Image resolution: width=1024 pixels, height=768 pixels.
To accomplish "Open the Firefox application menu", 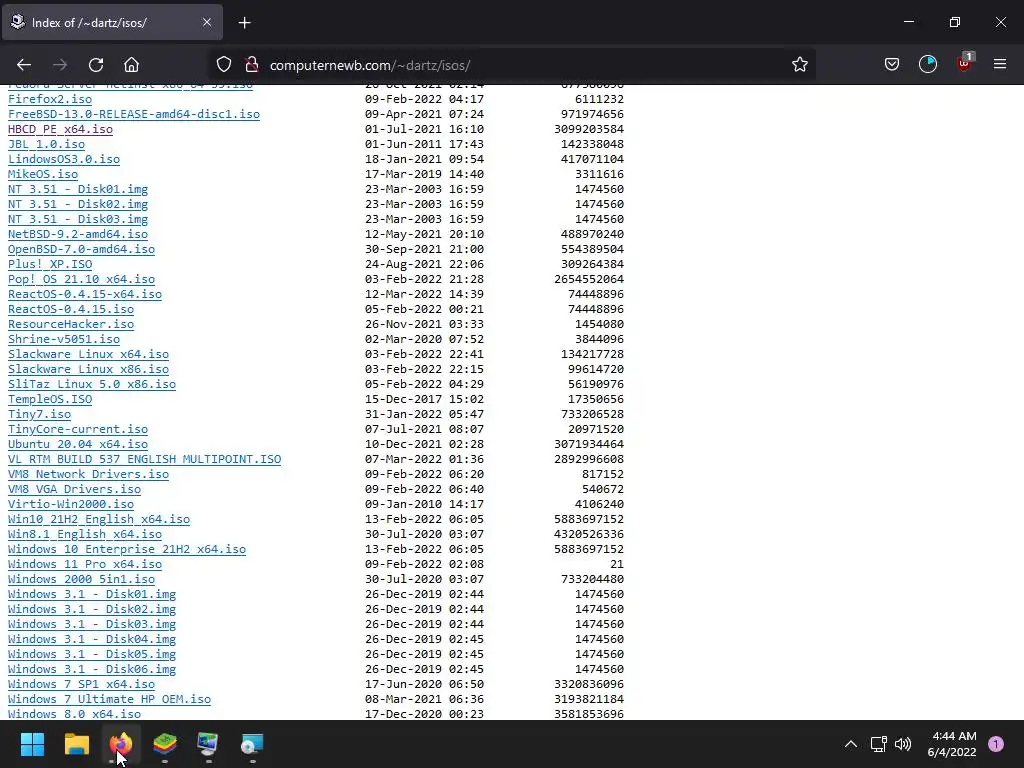I will coord(1000,64).
